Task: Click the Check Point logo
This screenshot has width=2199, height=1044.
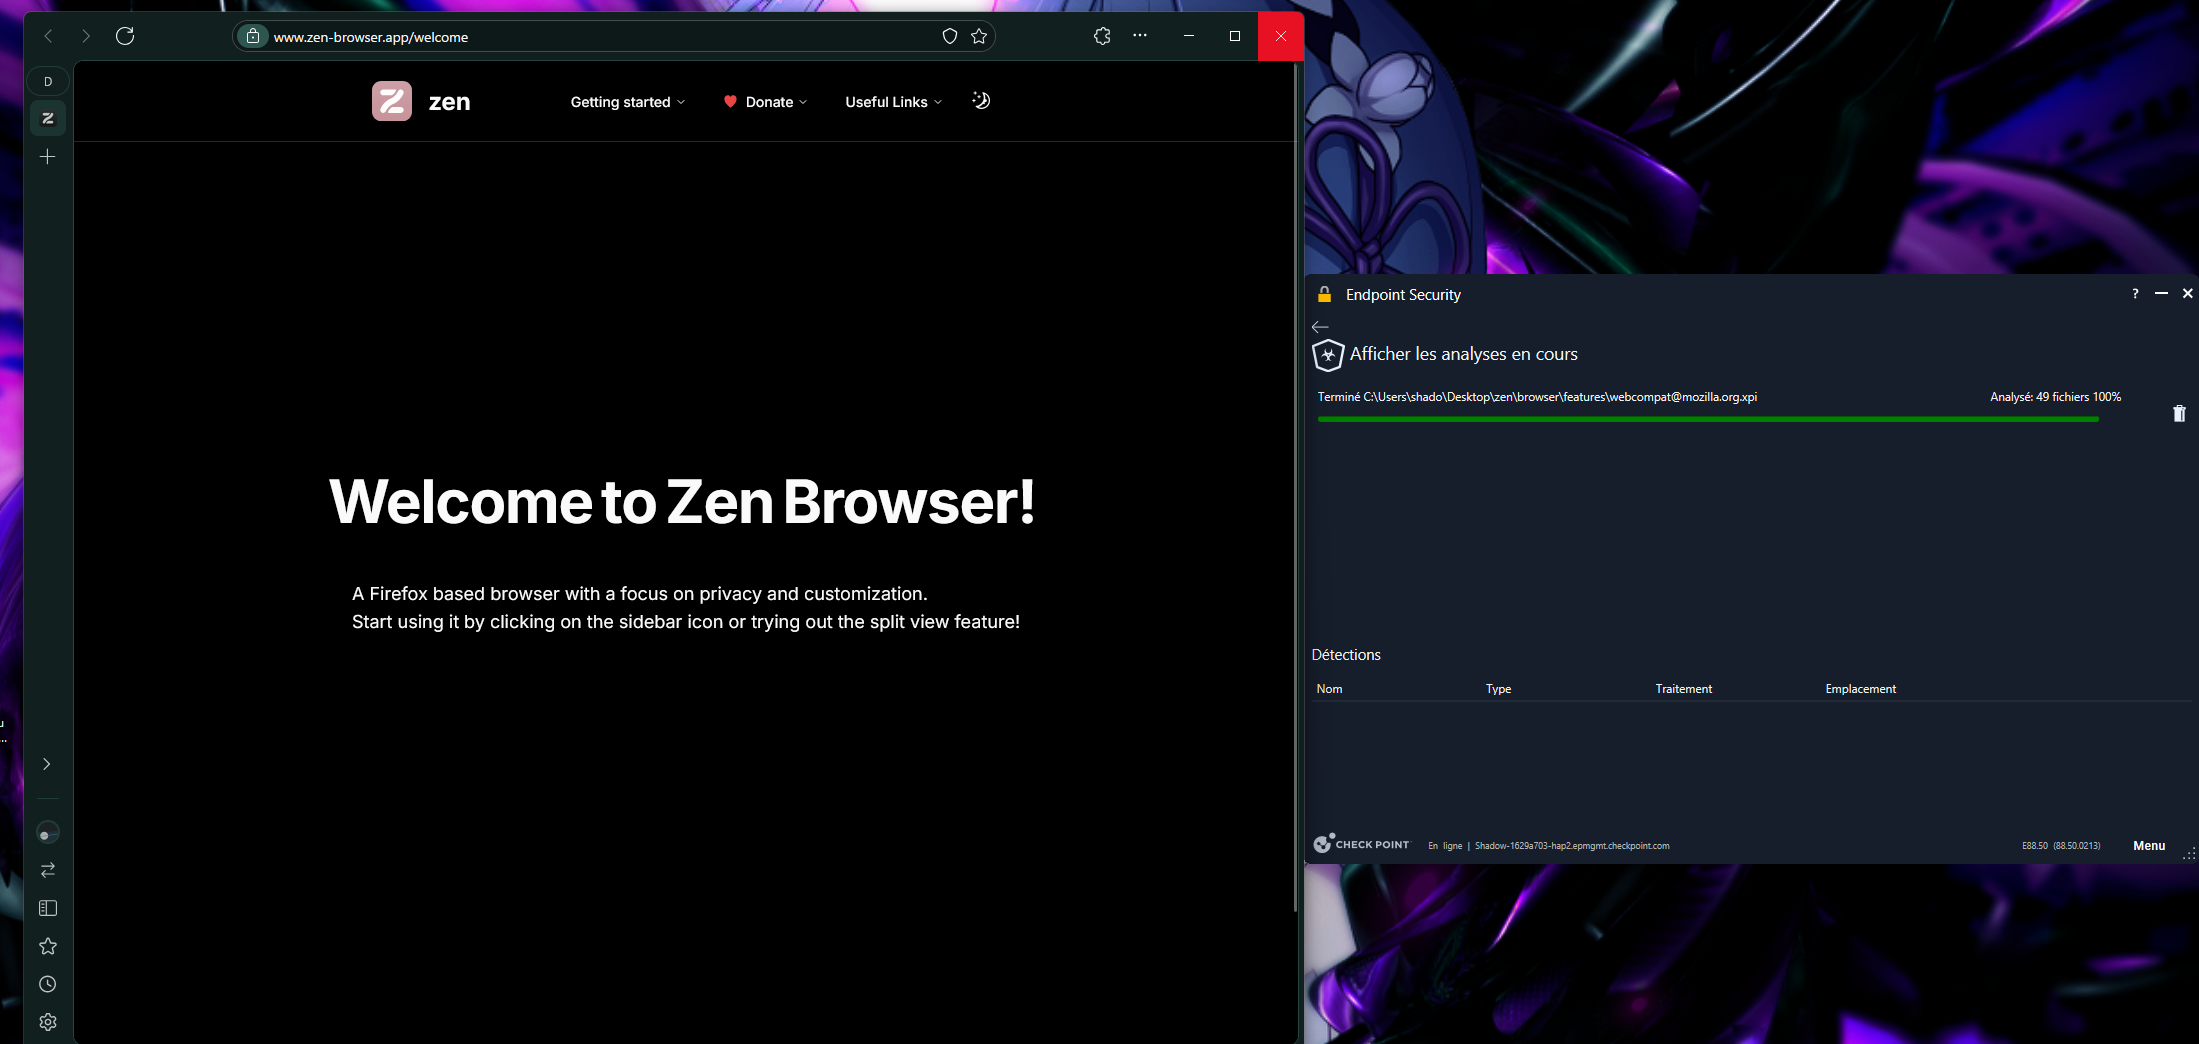Action: (x=1361, y=844)
